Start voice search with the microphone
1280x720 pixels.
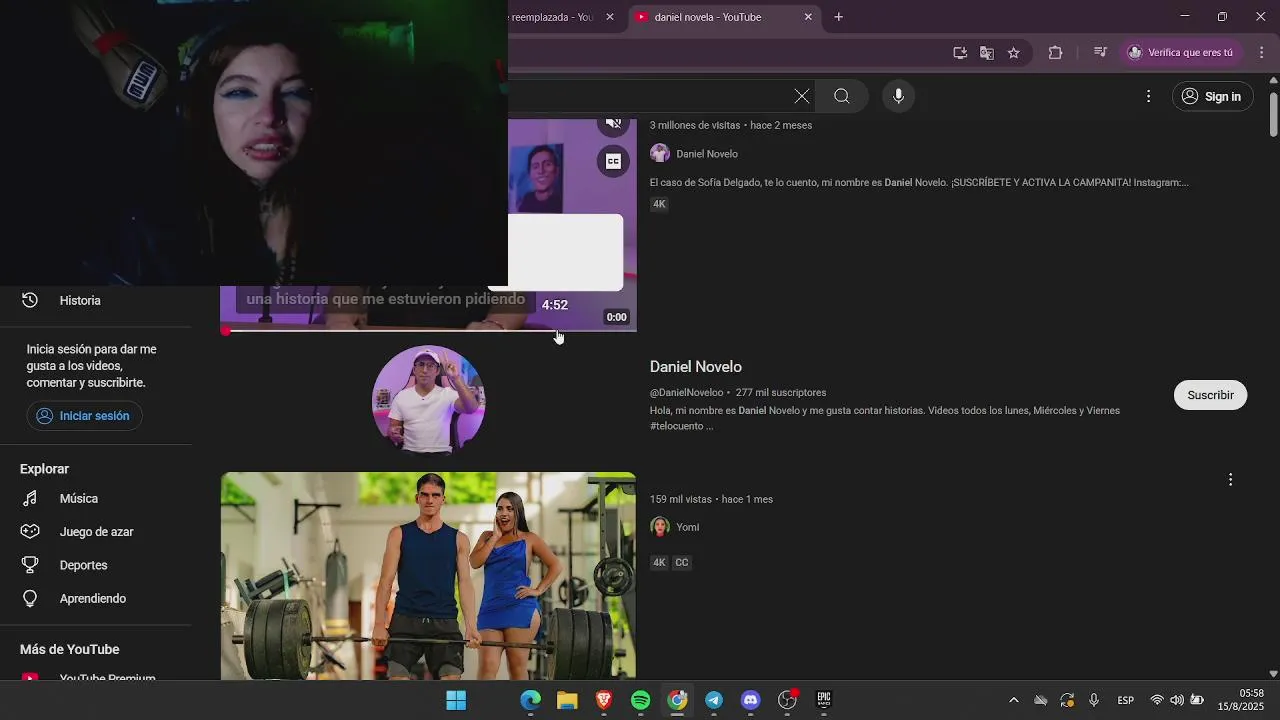coord(898,96)
